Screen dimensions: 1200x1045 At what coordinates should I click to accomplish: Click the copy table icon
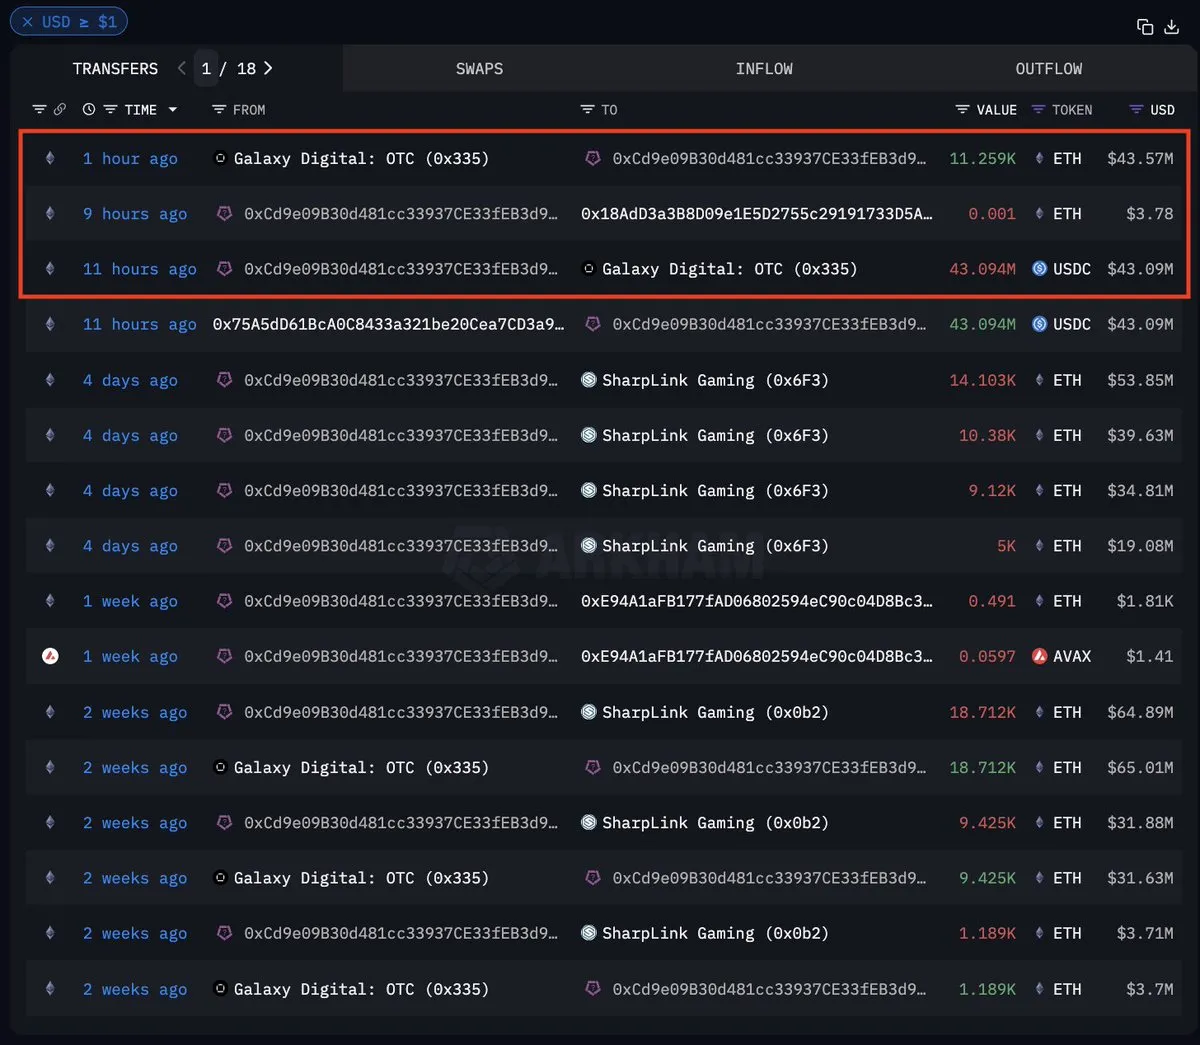click(1145, 27)
